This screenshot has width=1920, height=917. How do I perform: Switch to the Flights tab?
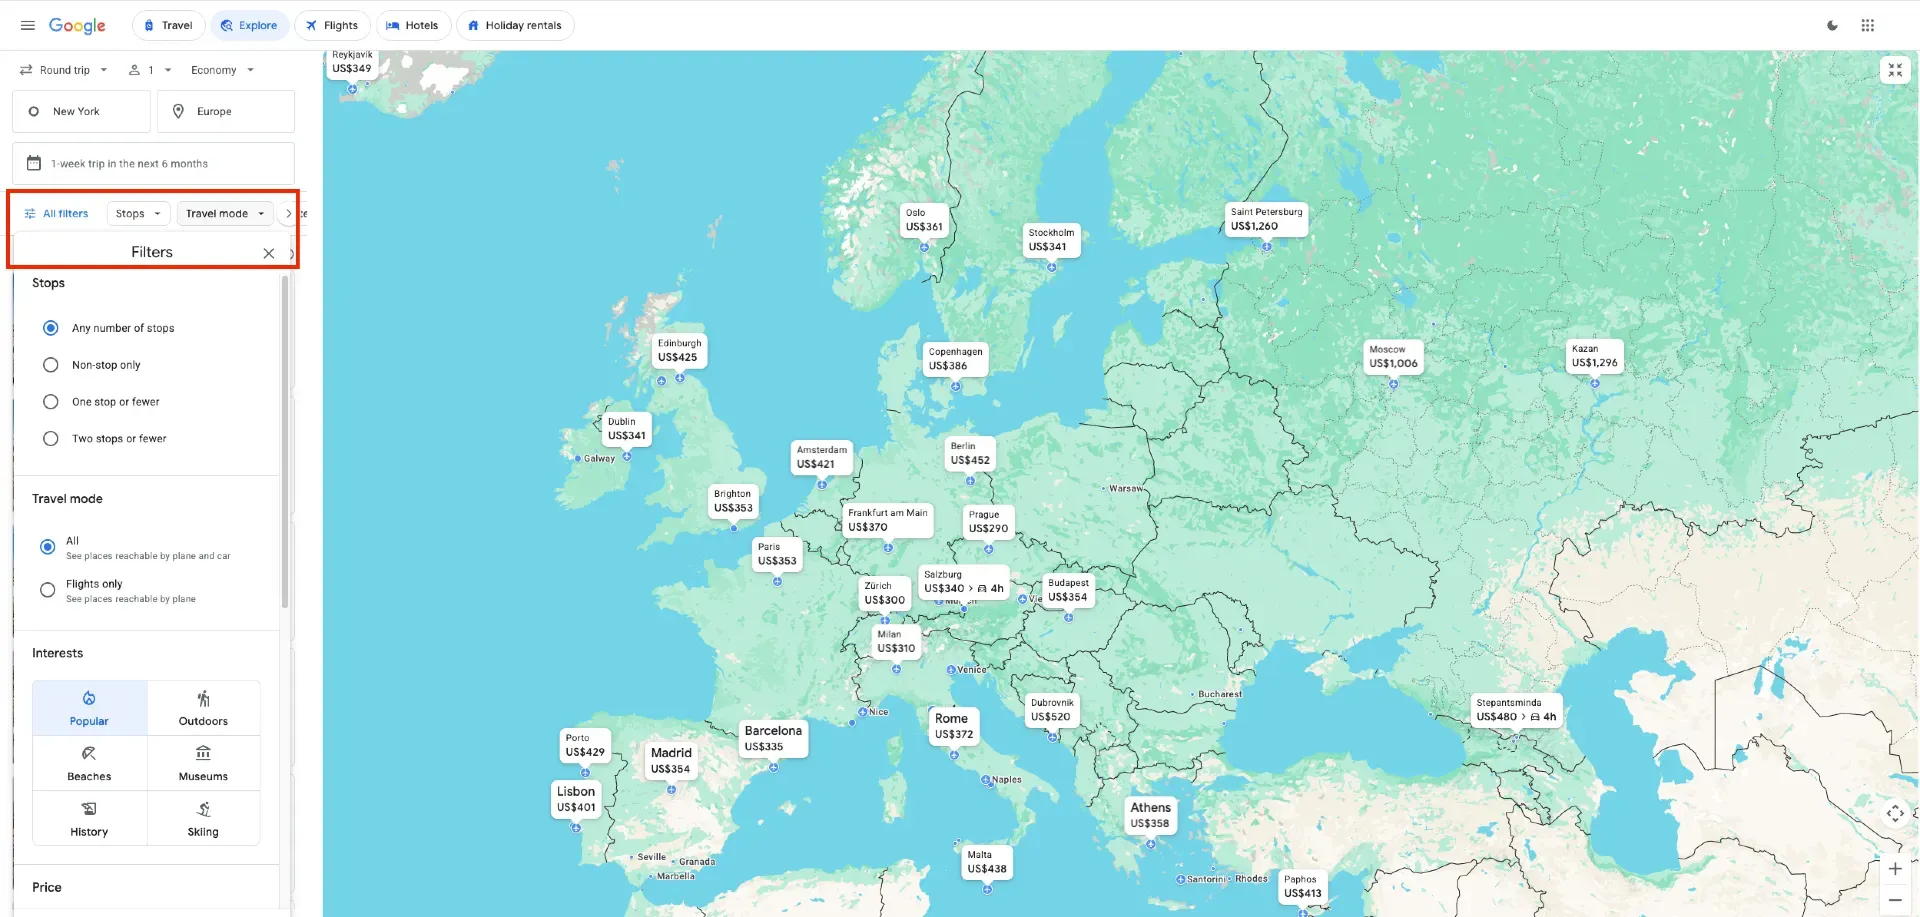point(333,25)
